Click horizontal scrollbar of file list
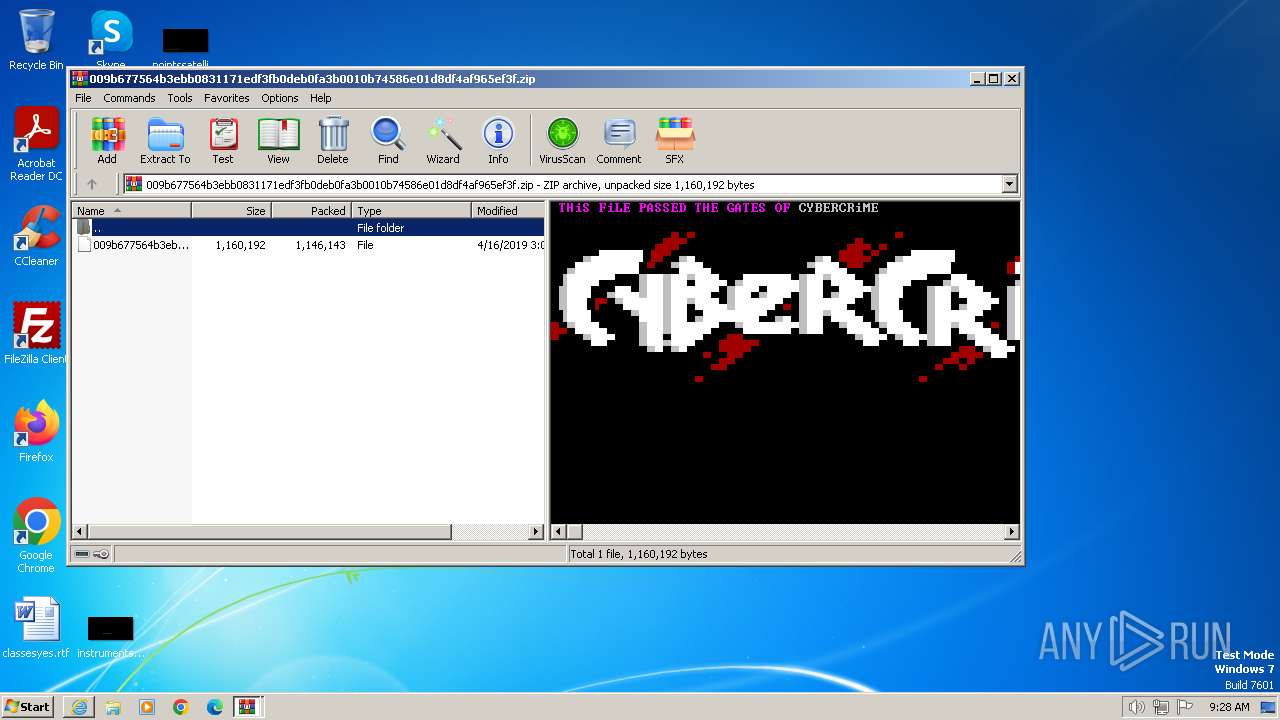Viewport: 1280px width, 720px height. [x=270, y=532]
